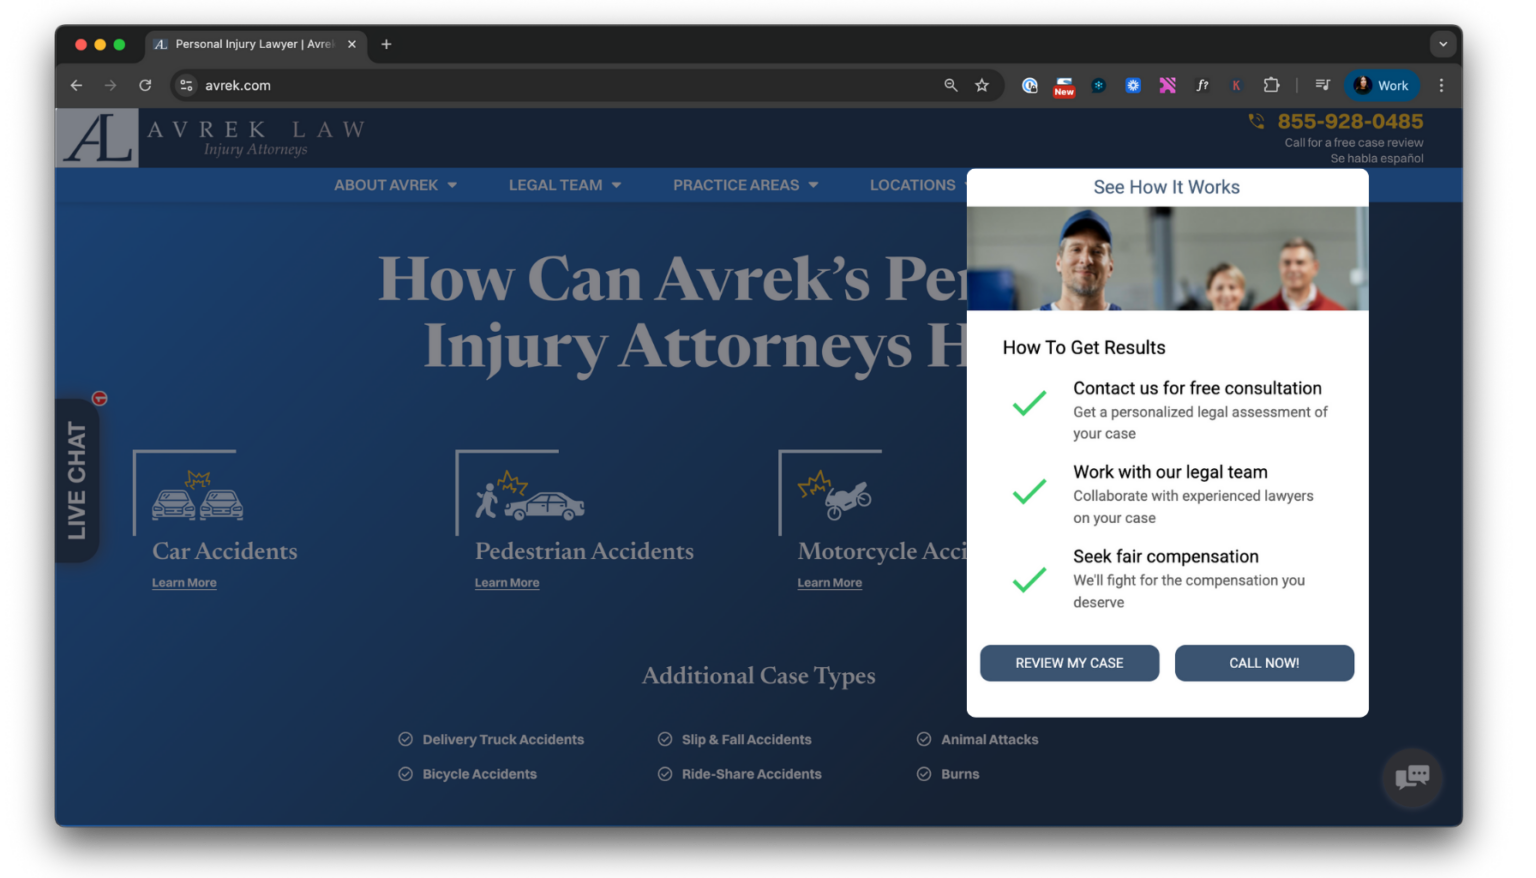Open Ride-Share Accidents link

751,774
